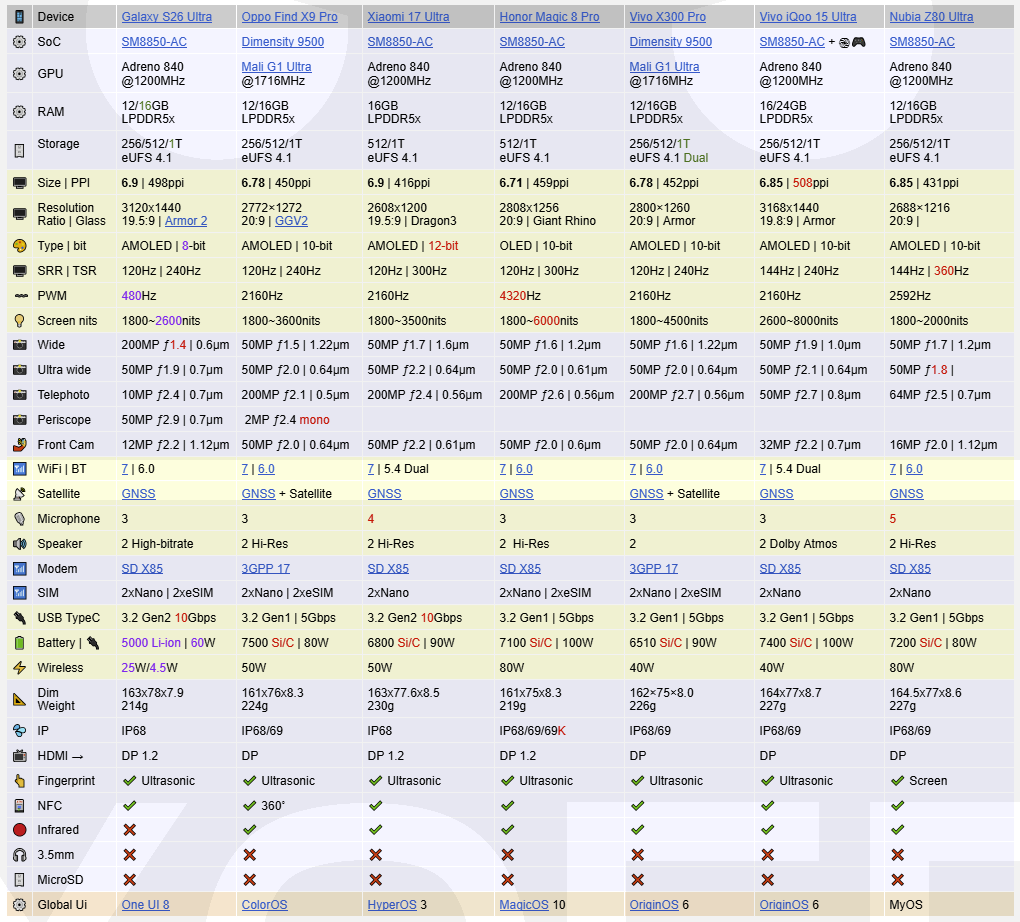Click GNSS link in Honor Magic 8 Pro column
Screen dimensions: 1020x922
coord(517,494)
